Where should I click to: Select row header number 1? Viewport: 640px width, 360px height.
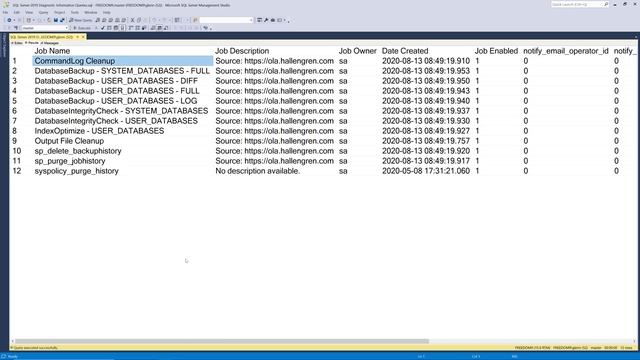tap(21, 61)
